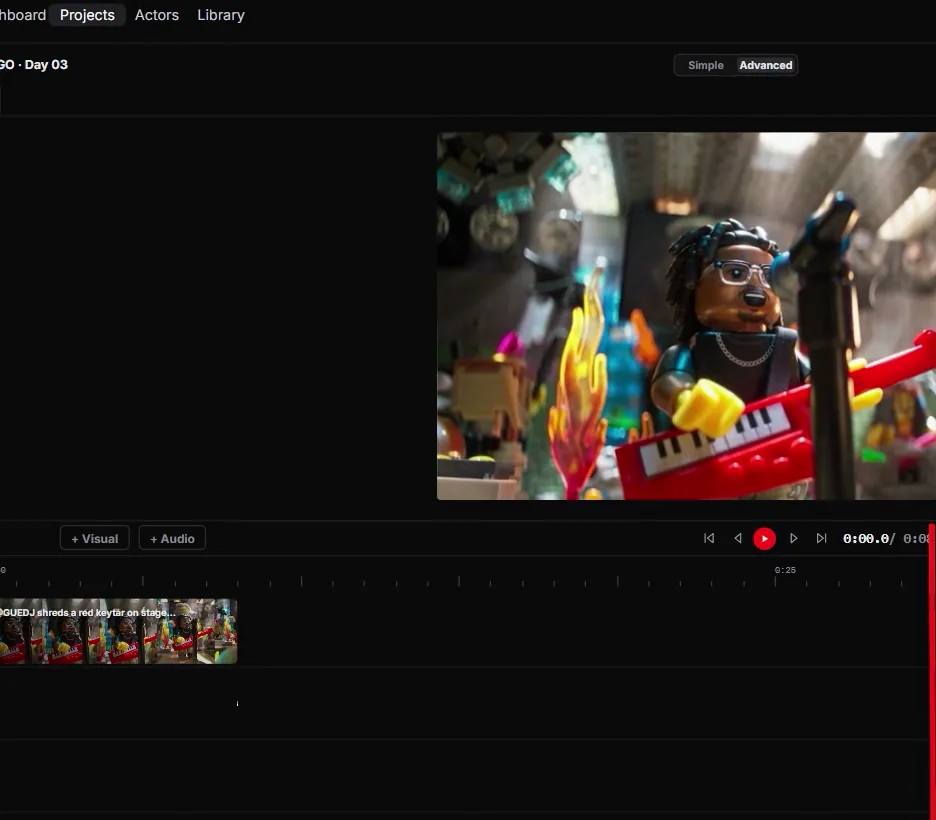Switch to Simple mode

coord(706,66)
